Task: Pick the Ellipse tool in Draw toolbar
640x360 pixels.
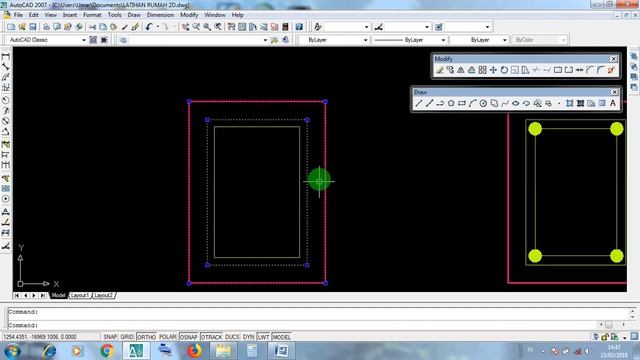Action: [x=516, y=104]
